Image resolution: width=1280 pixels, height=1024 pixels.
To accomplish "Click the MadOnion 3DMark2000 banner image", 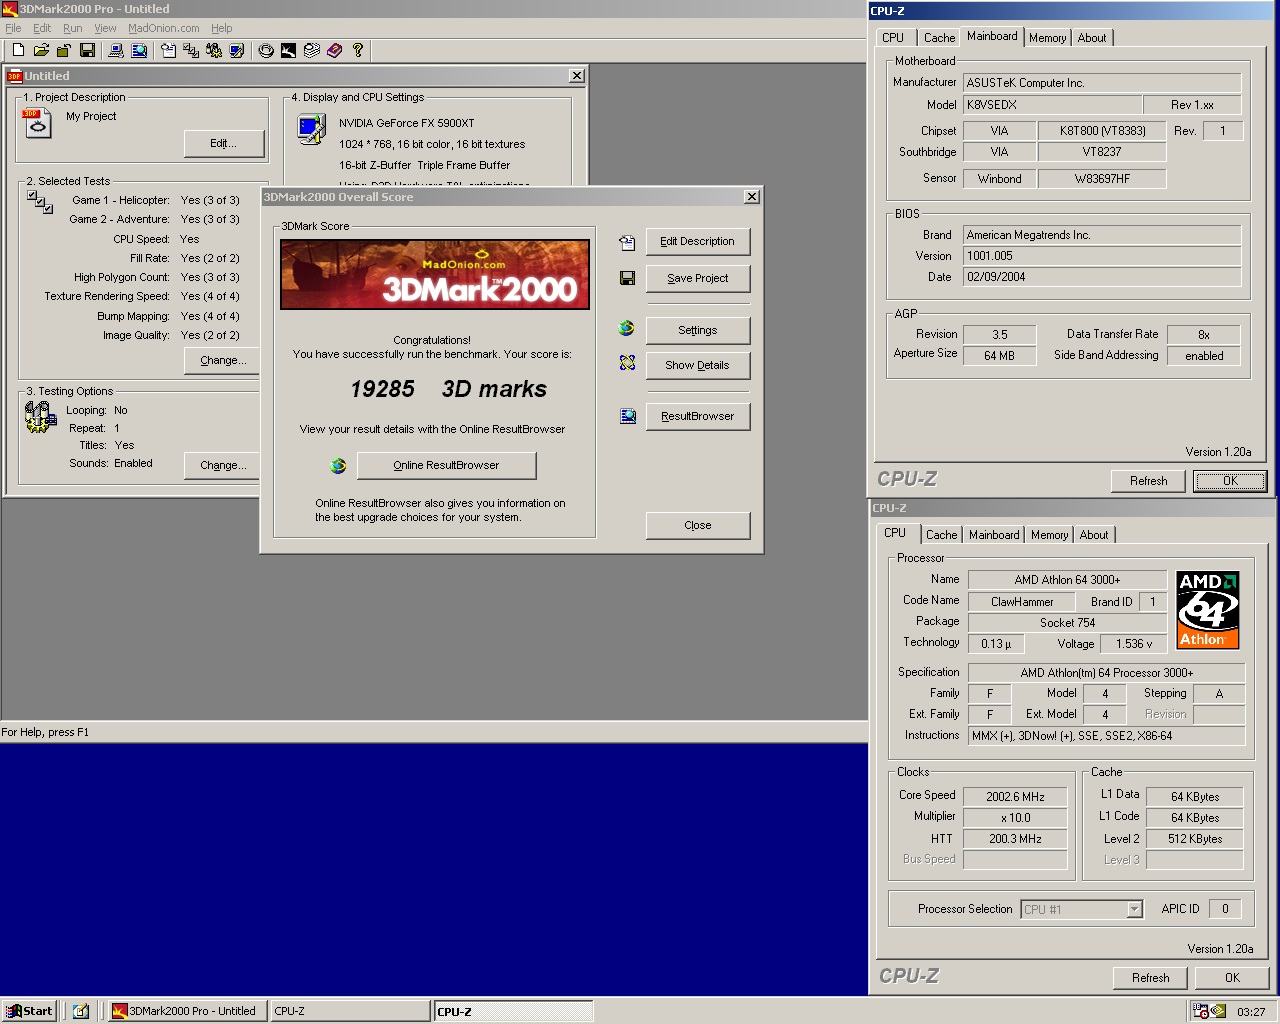I will point(435,274).
